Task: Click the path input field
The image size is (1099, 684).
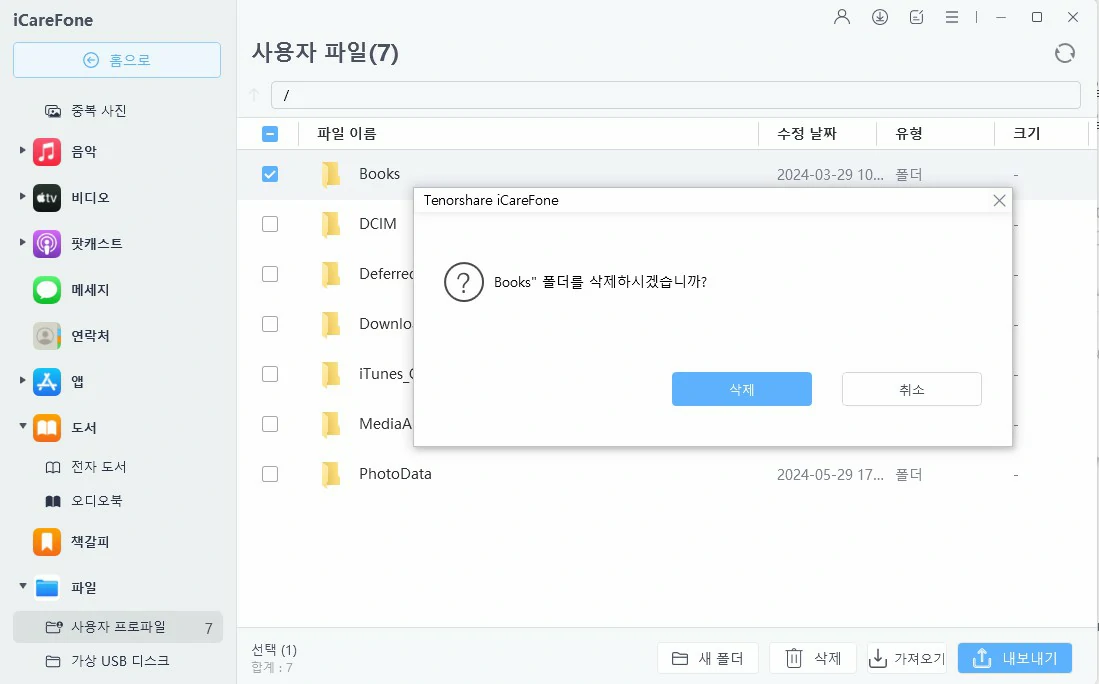Action: pyautogui.click(x=675, y=95)
